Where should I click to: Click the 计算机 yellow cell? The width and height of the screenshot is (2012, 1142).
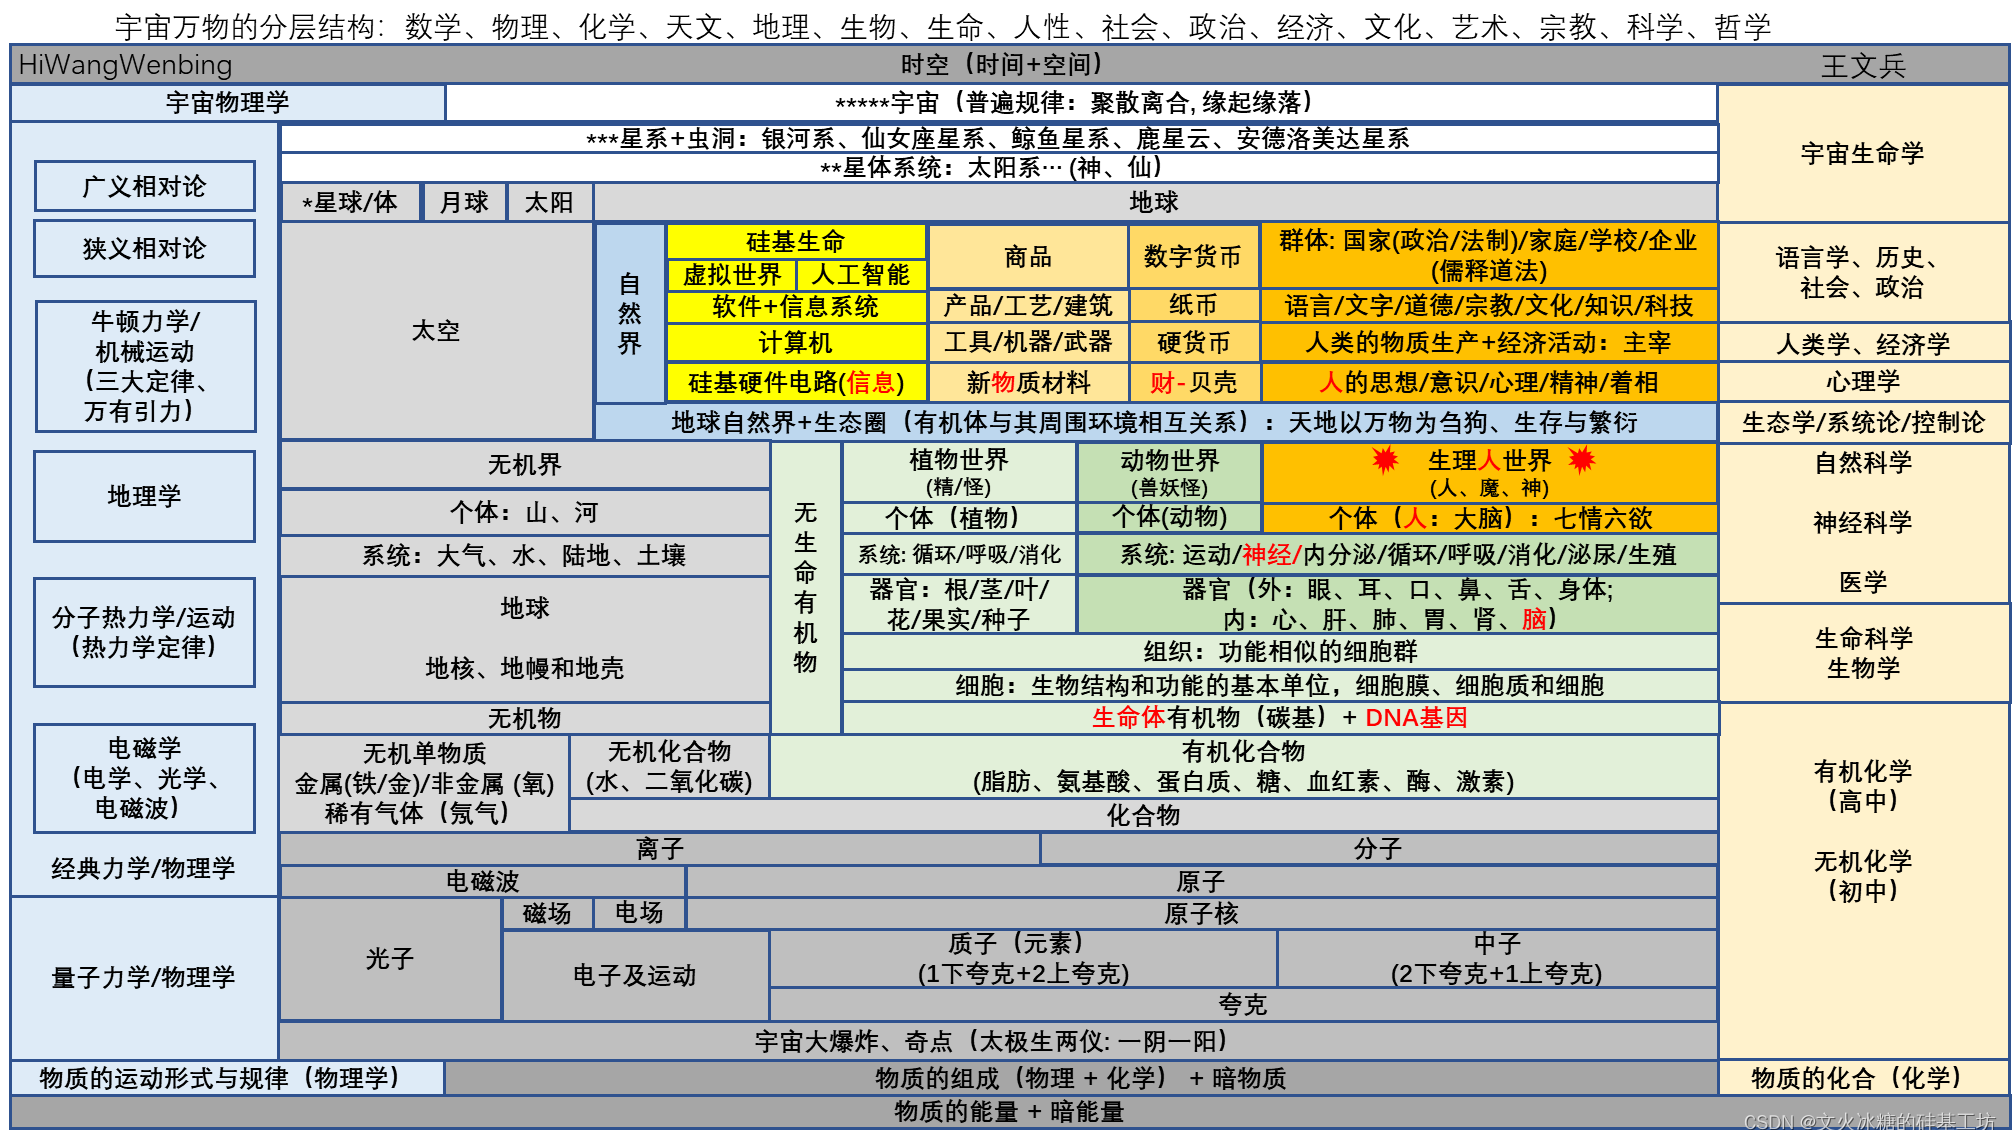tap(796, 342)
